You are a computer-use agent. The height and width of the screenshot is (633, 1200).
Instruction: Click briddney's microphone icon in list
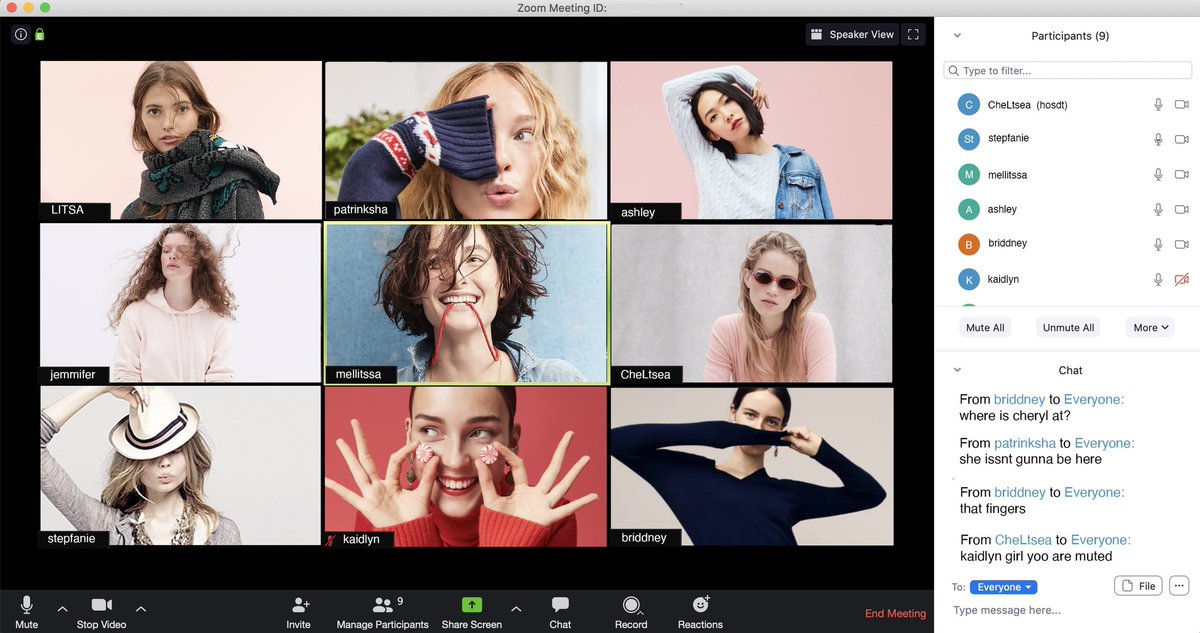pyautogui.click(x=1158, y=244)
